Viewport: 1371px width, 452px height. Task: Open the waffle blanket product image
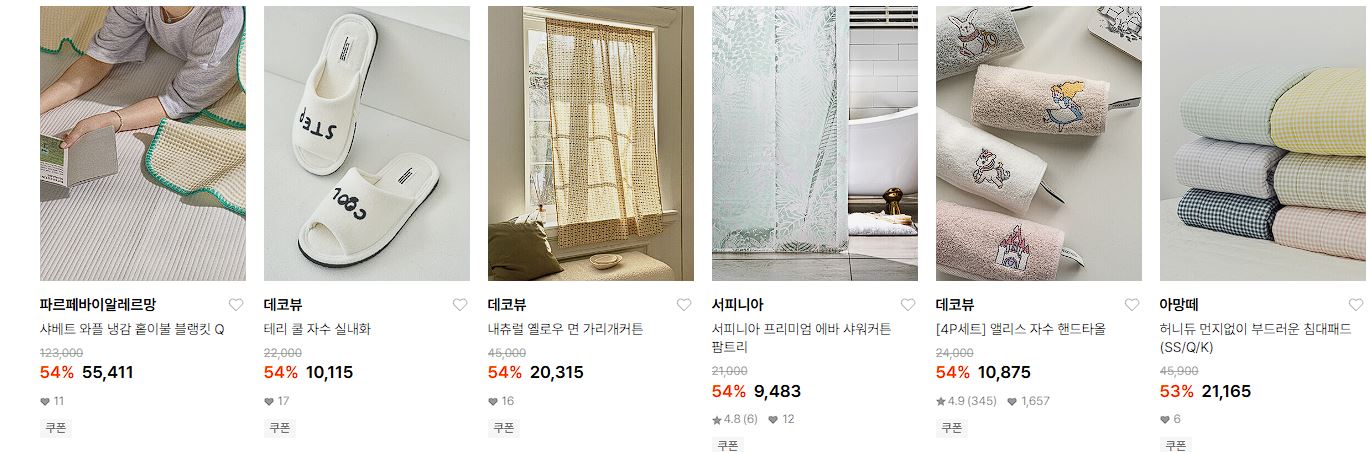(x=143, y=143)
